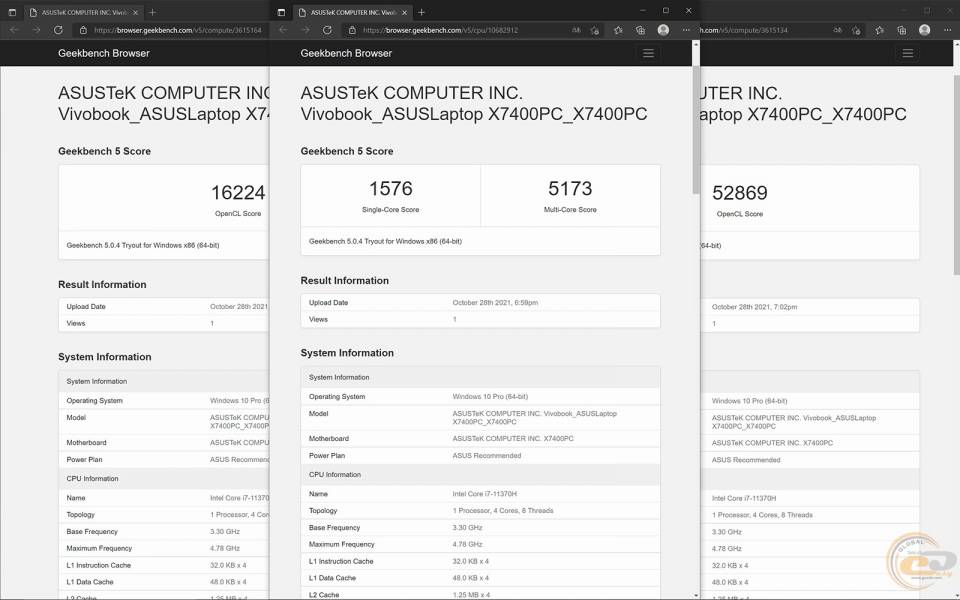Image resolution: width=960 pixels, height=600 pixels.
Task: Expand the hamburger menu in the middle window
Action: (x=648, y=53)
